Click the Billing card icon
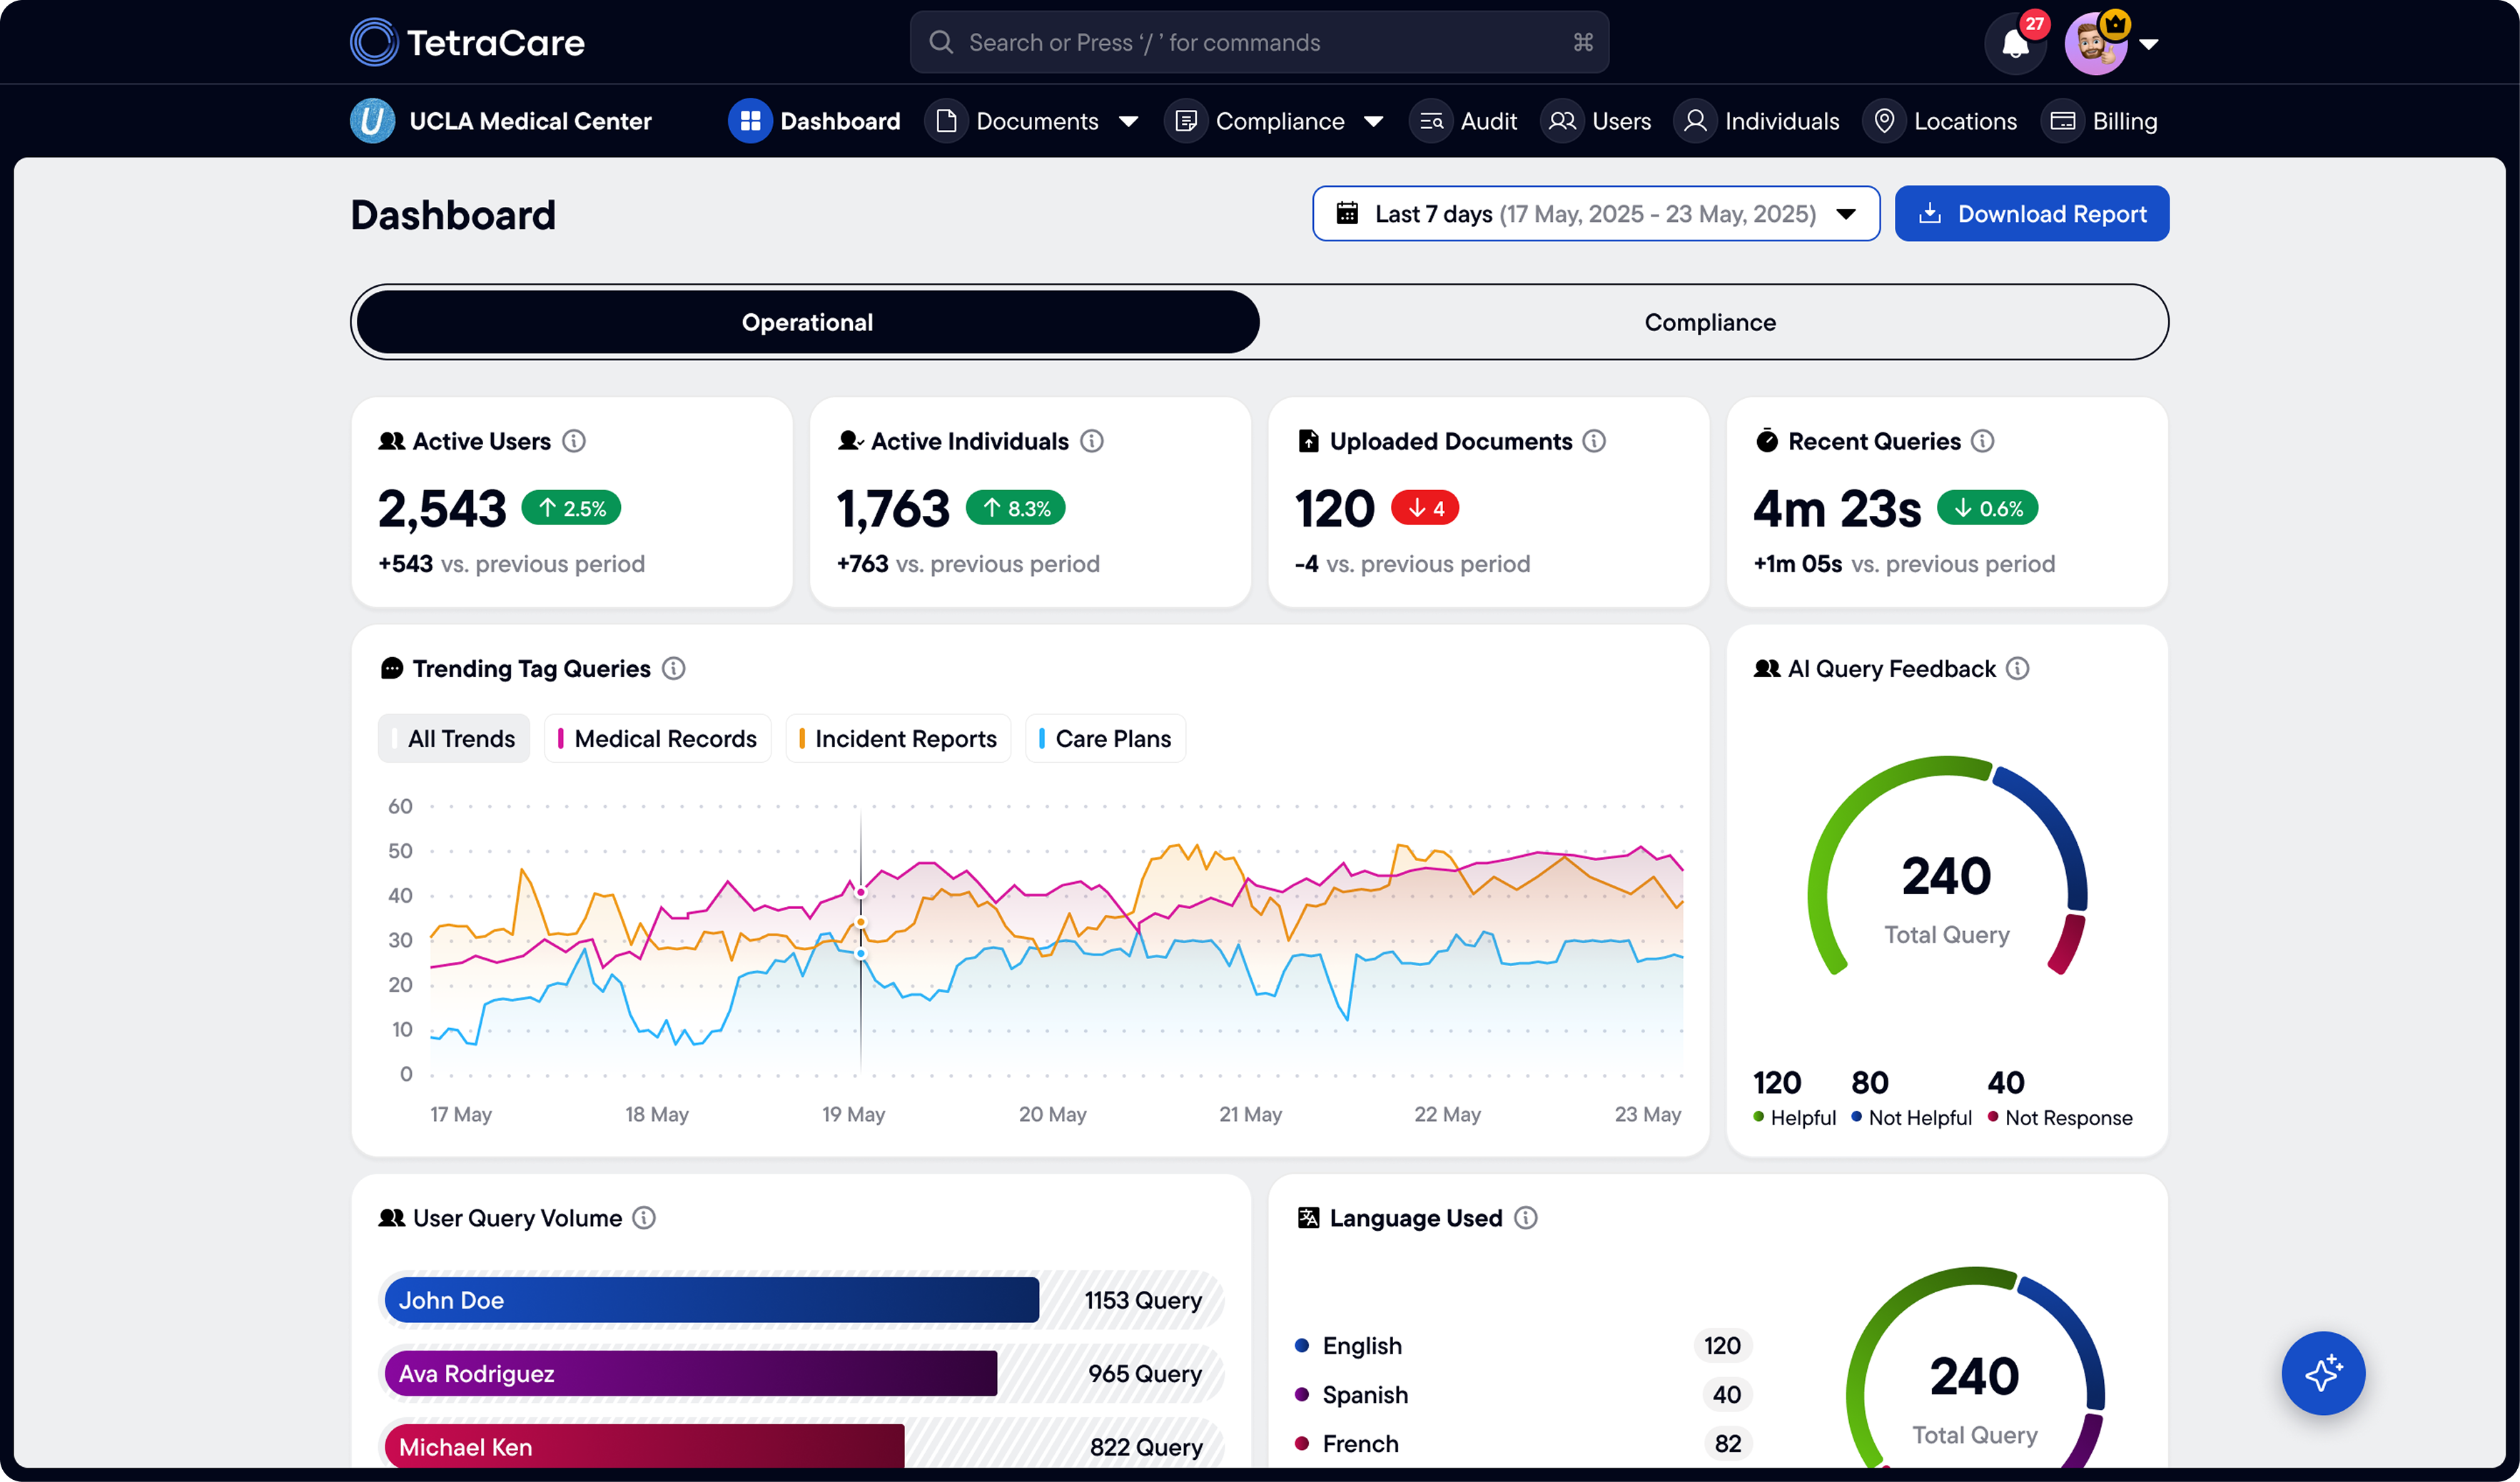 tap(2062, 121)
